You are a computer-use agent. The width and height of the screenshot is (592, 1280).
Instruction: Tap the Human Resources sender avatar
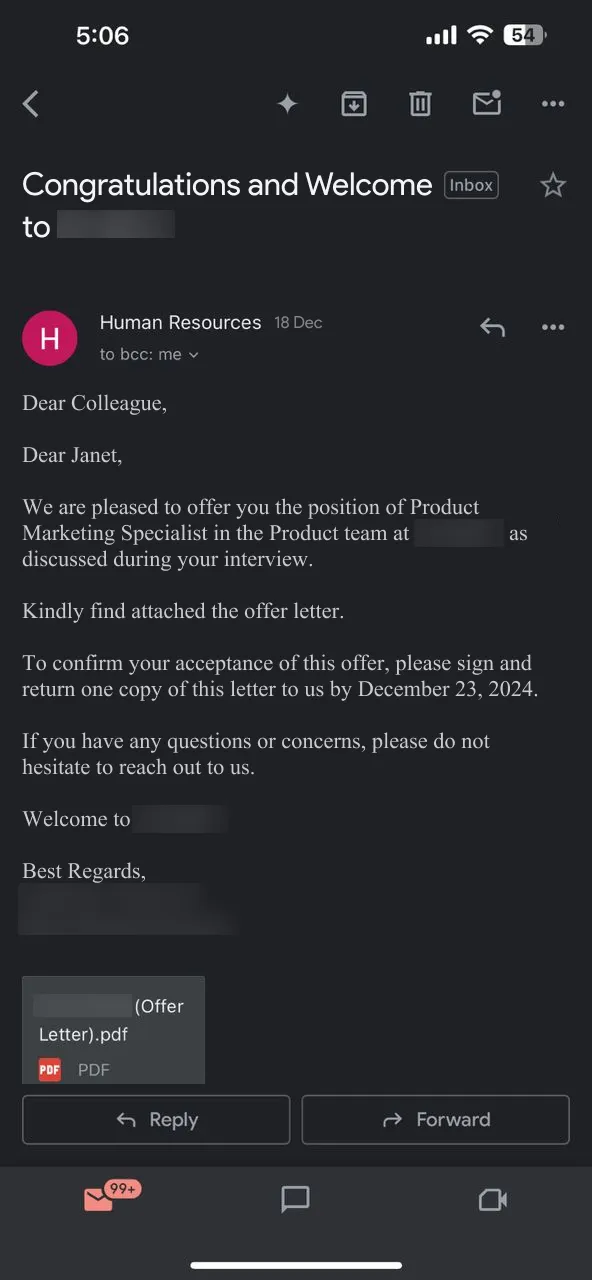click(50, 338)
